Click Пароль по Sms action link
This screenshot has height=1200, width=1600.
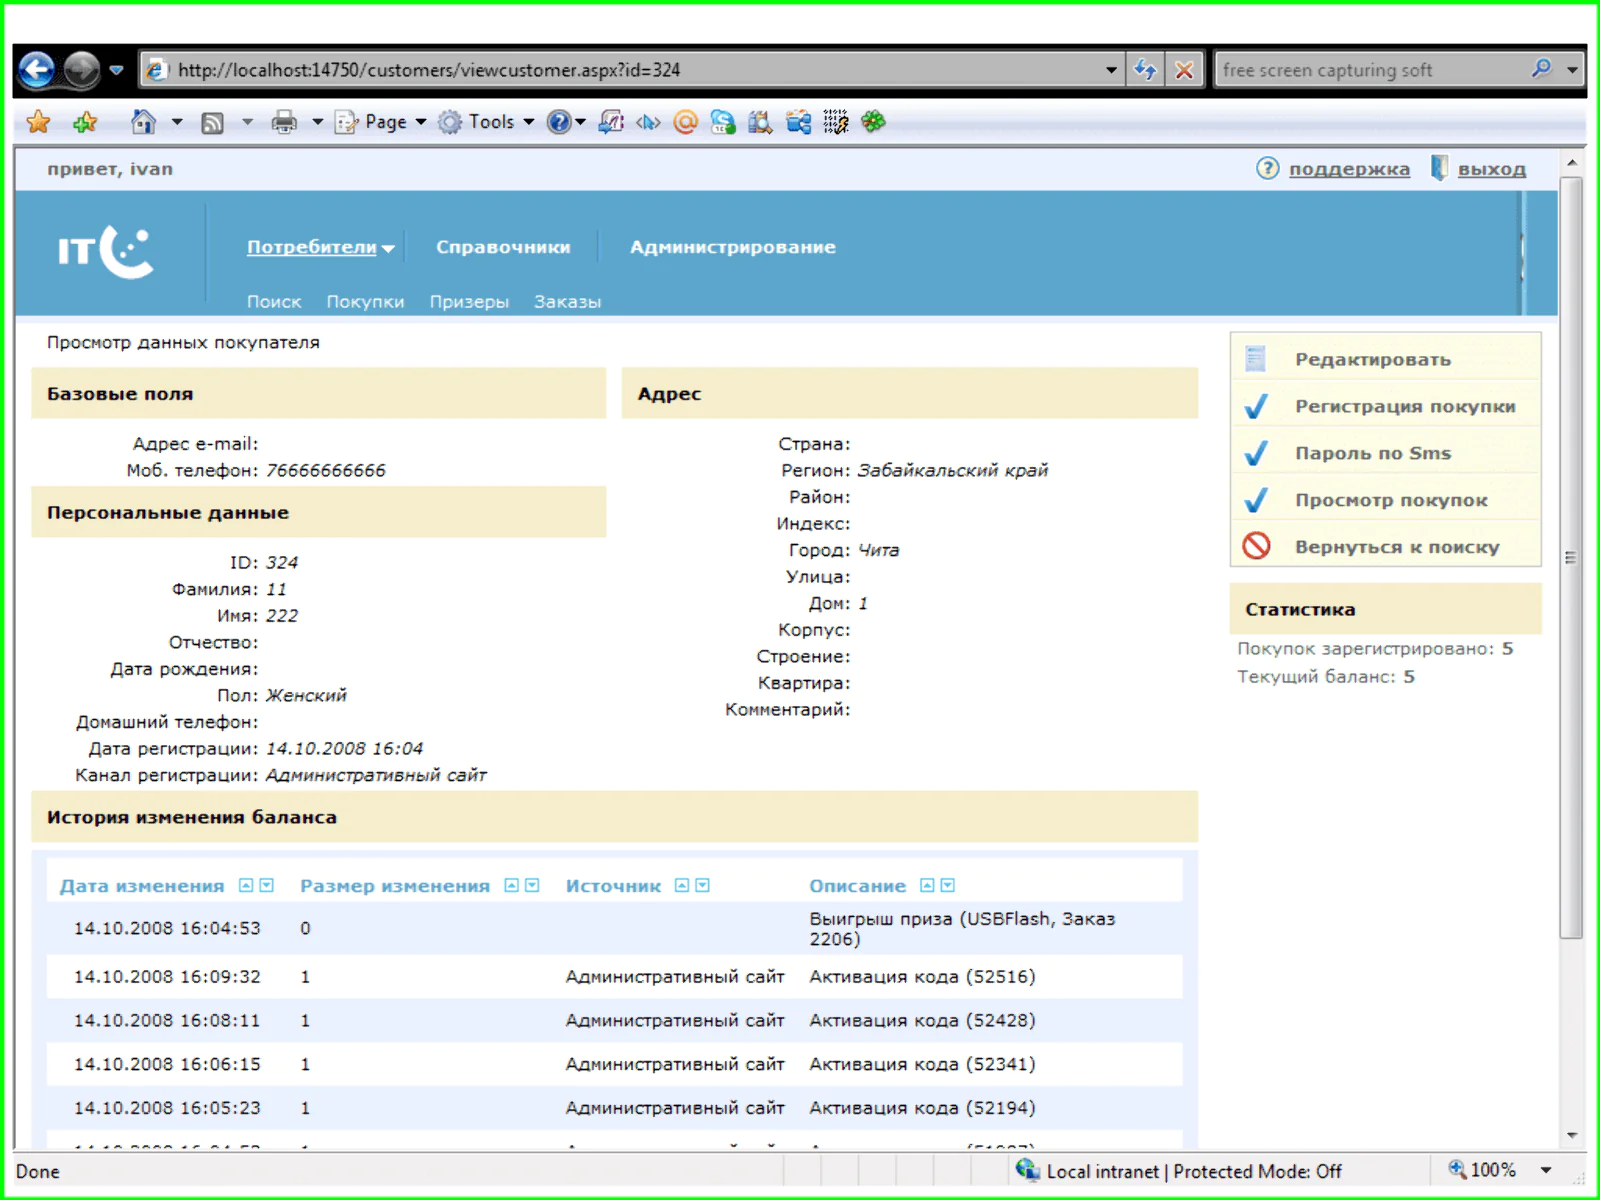click(1373, 453)
